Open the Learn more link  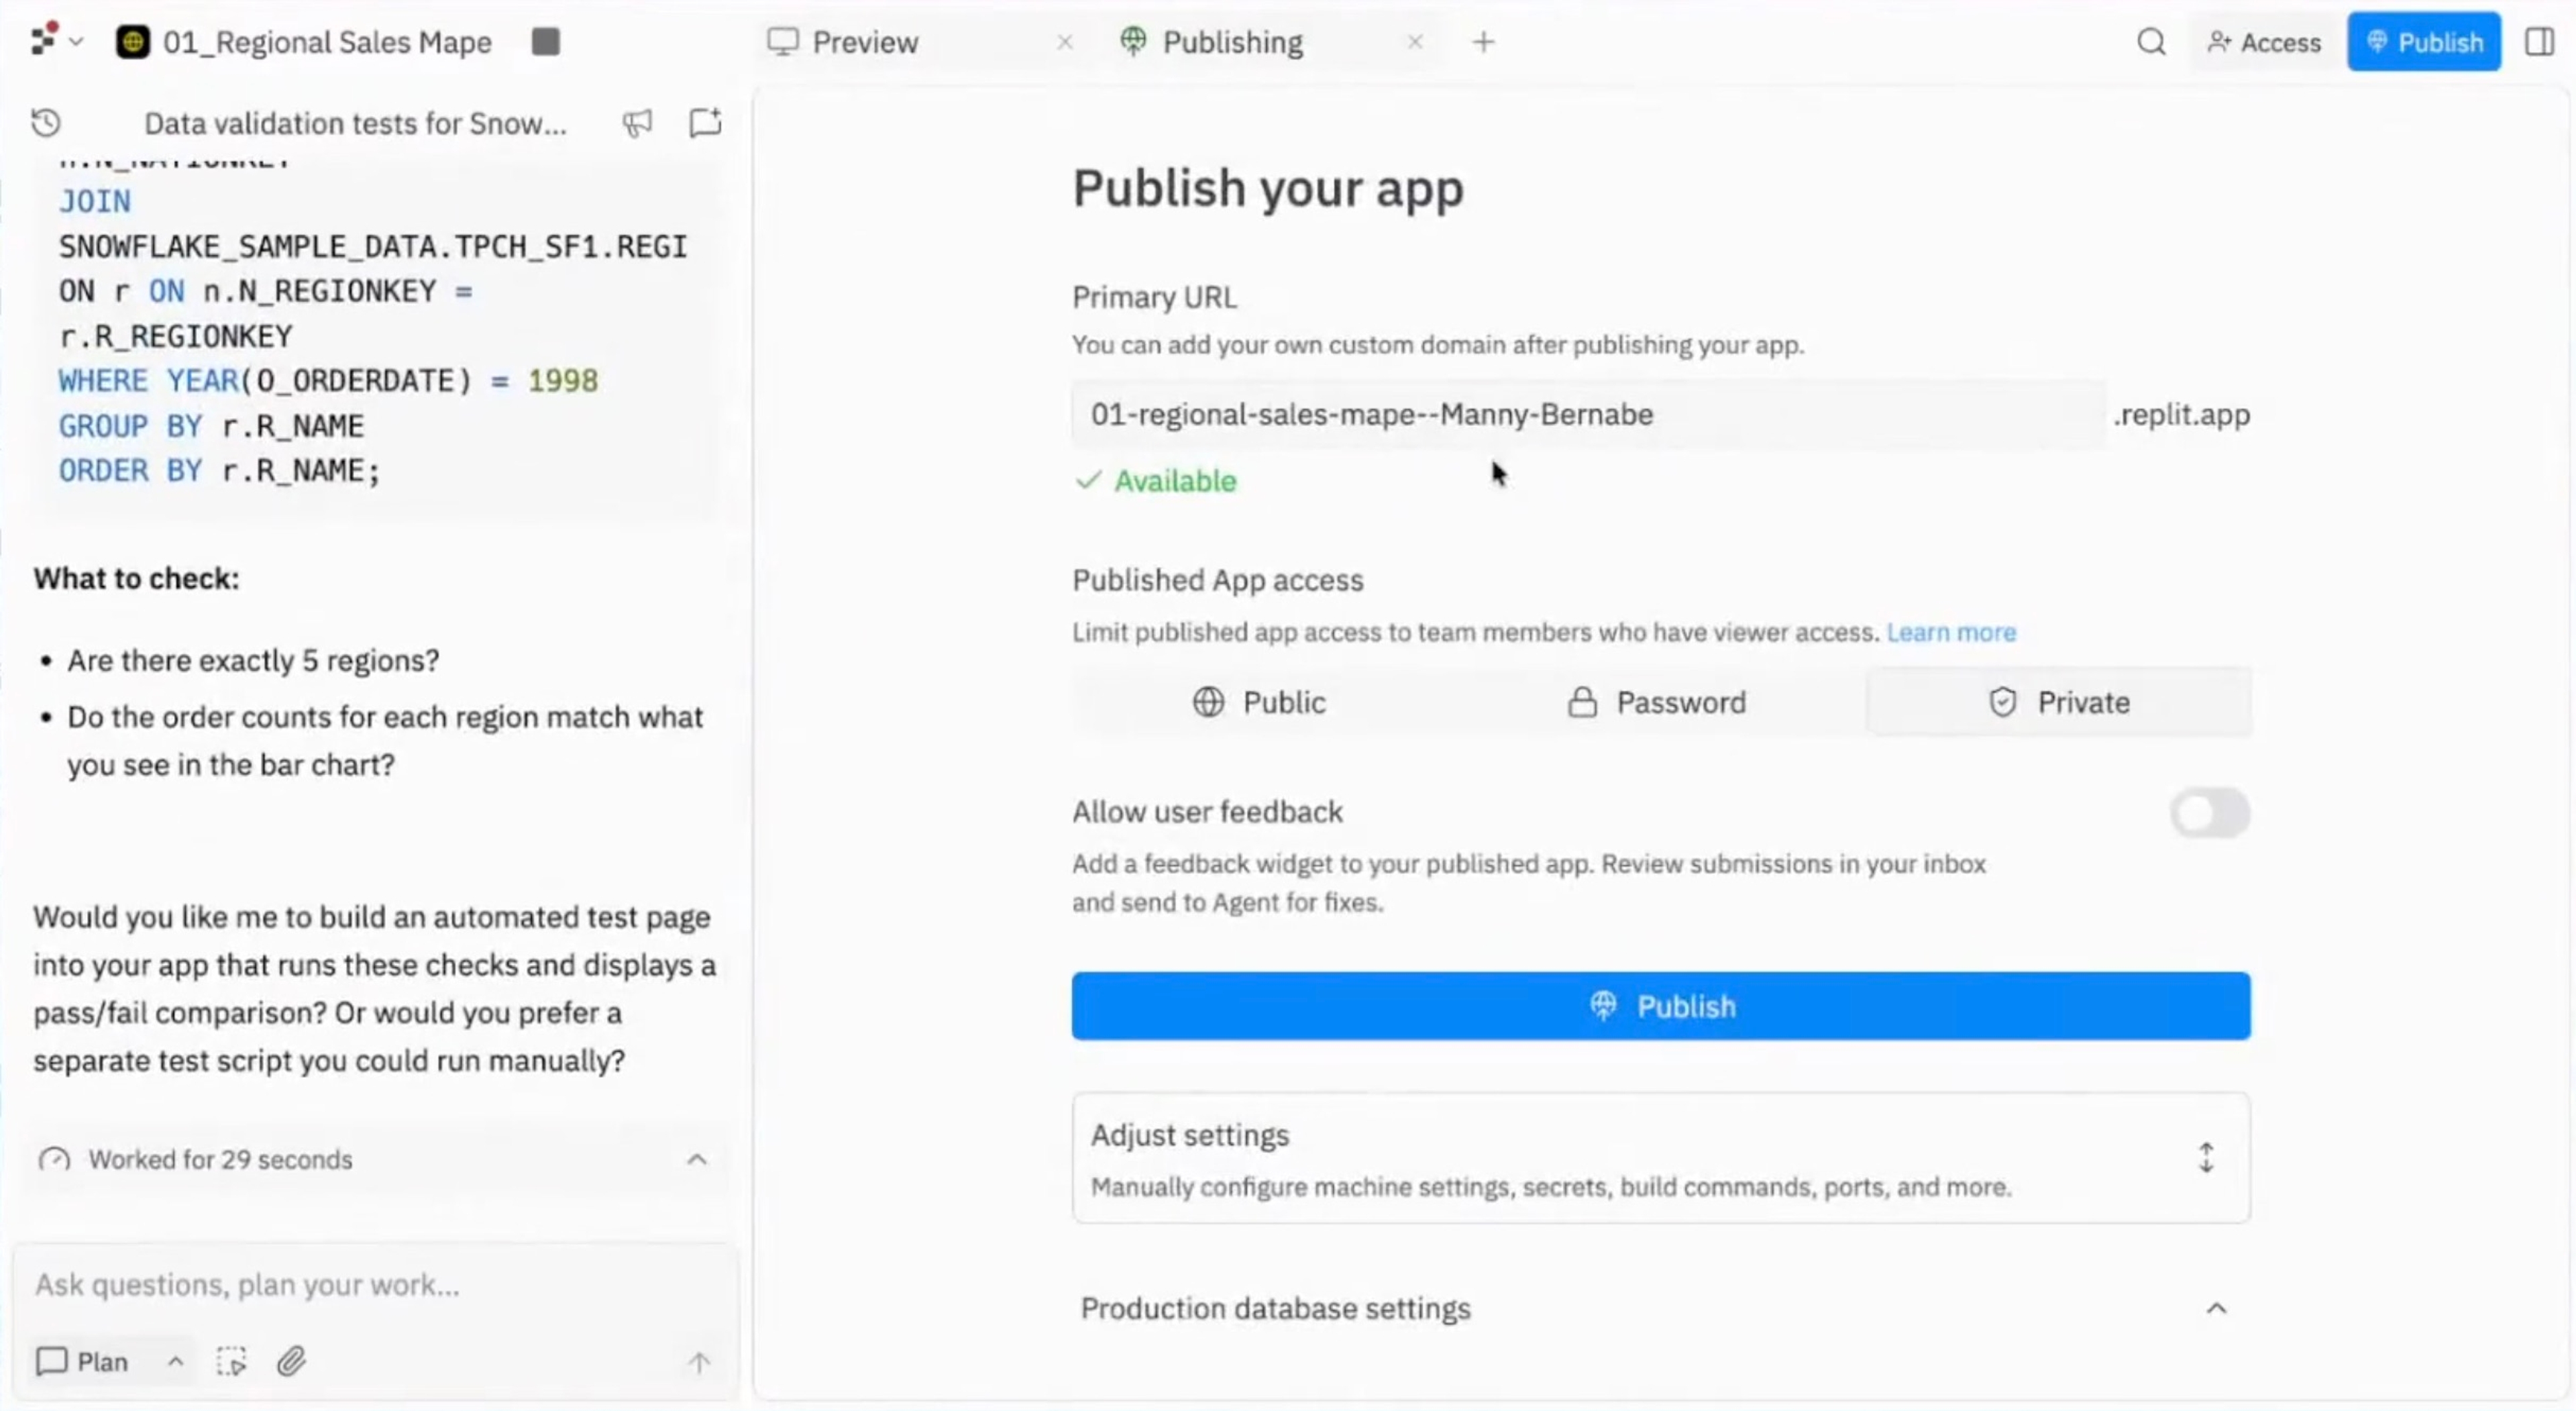1951,632
